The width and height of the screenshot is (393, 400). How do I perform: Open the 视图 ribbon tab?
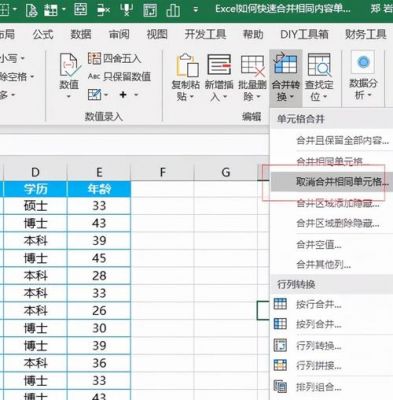click(157, 34)
